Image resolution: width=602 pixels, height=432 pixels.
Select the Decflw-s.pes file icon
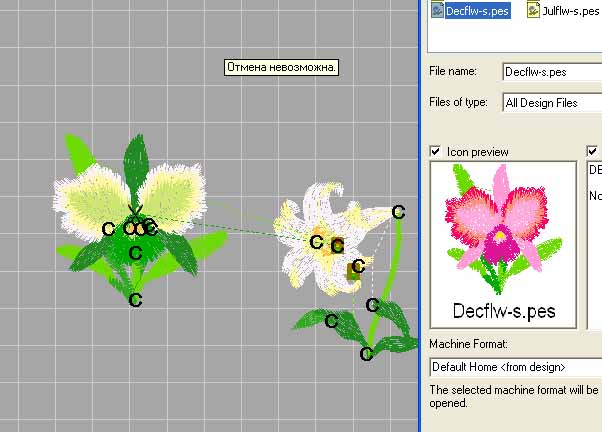tap(437, 11)
